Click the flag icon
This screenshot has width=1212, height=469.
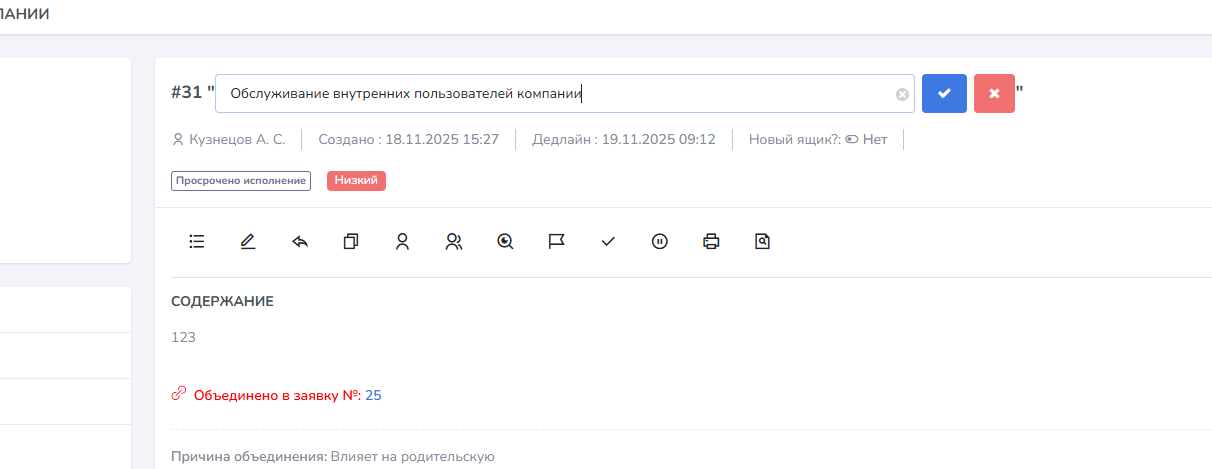[x=557, y=241]
